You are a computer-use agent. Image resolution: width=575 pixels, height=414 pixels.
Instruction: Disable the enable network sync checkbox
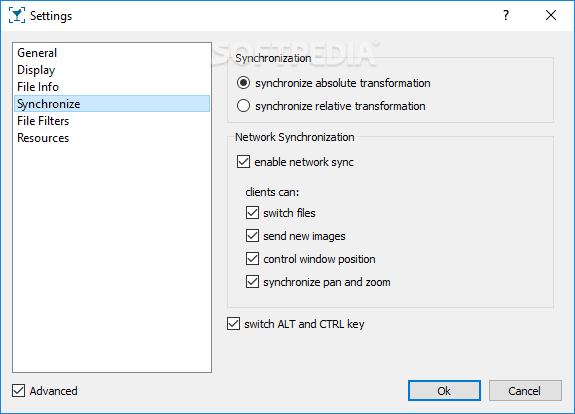[x=243, y=162]
